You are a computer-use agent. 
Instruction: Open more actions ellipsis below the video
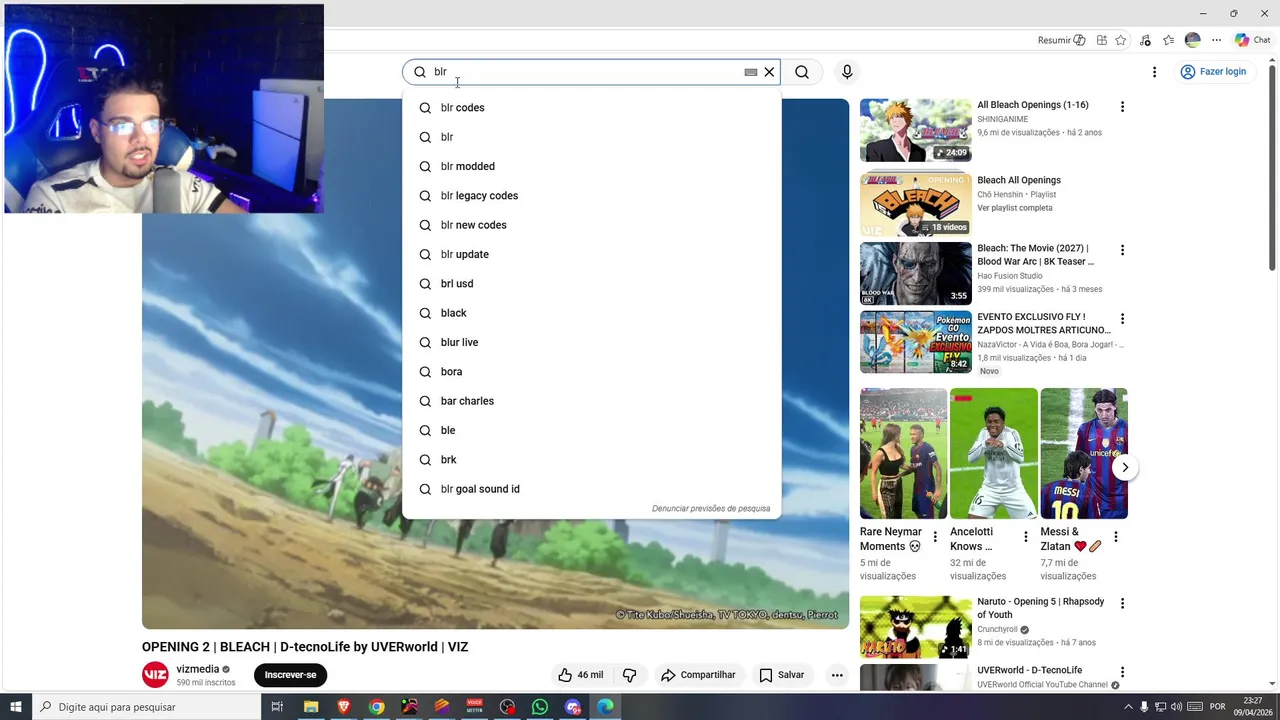click(837, 675)
